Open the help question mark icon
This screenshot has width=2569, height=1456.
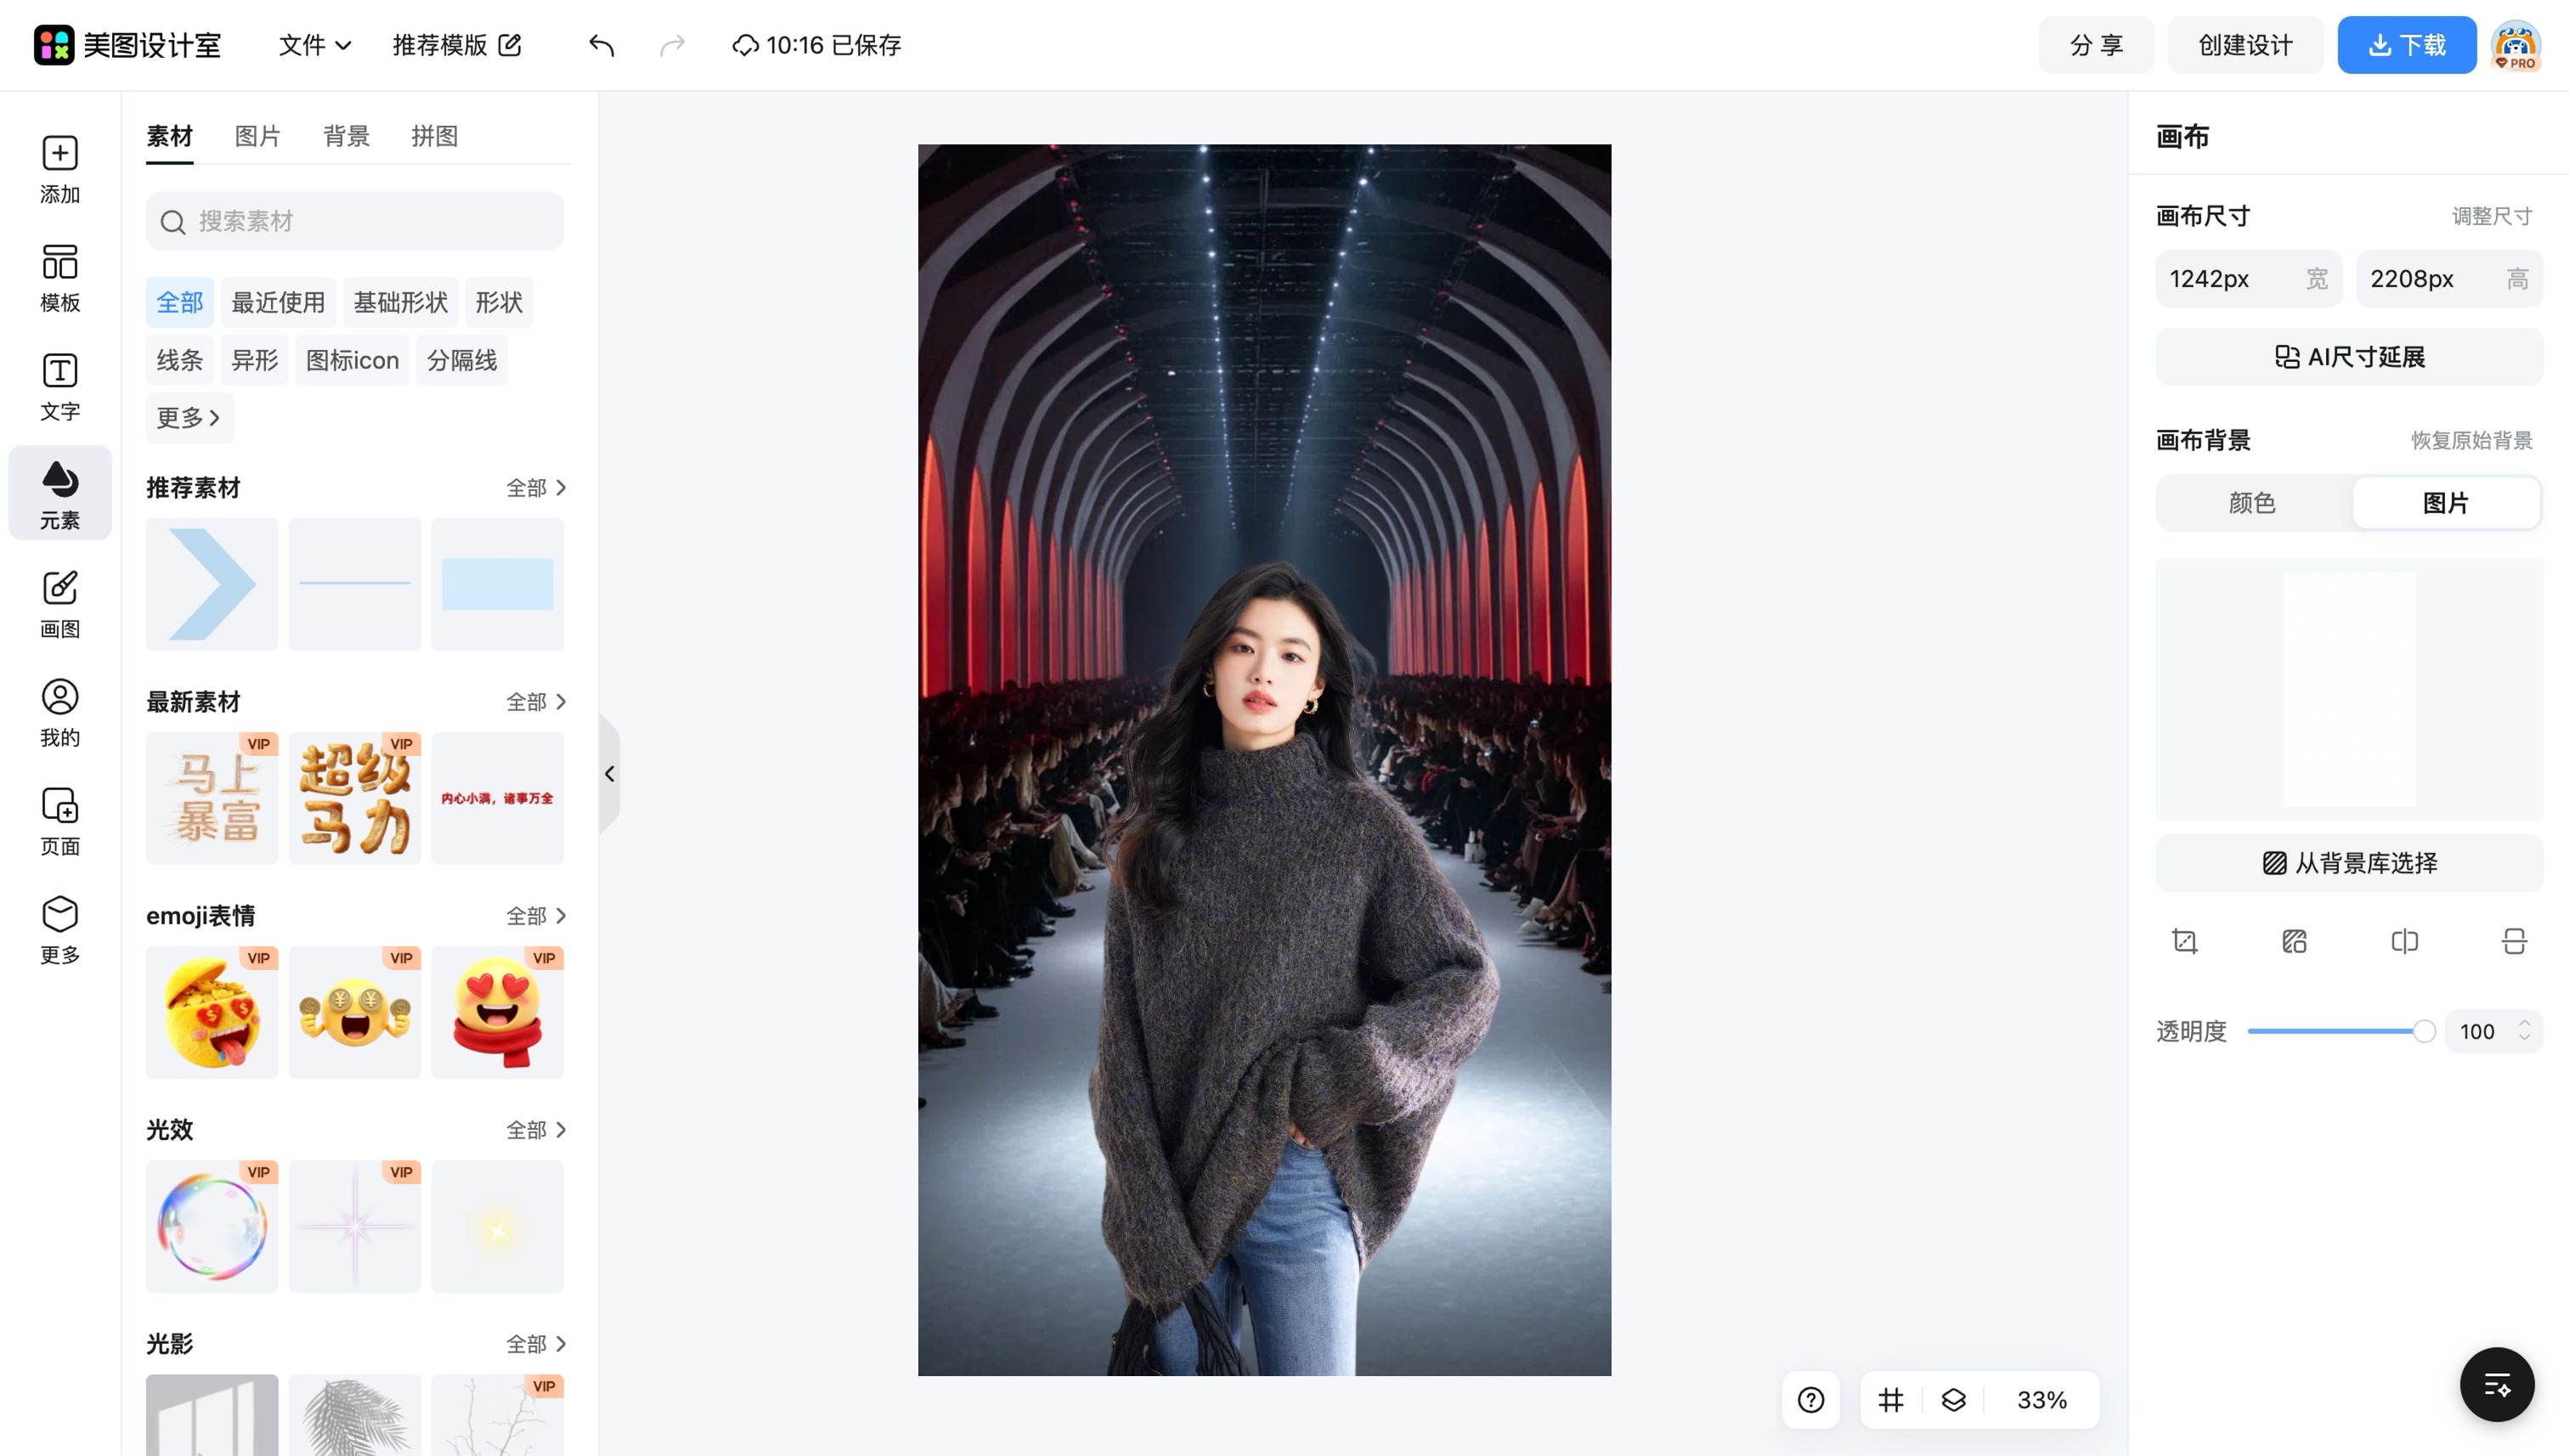pyautogui.click(x=1811, y=1400)
